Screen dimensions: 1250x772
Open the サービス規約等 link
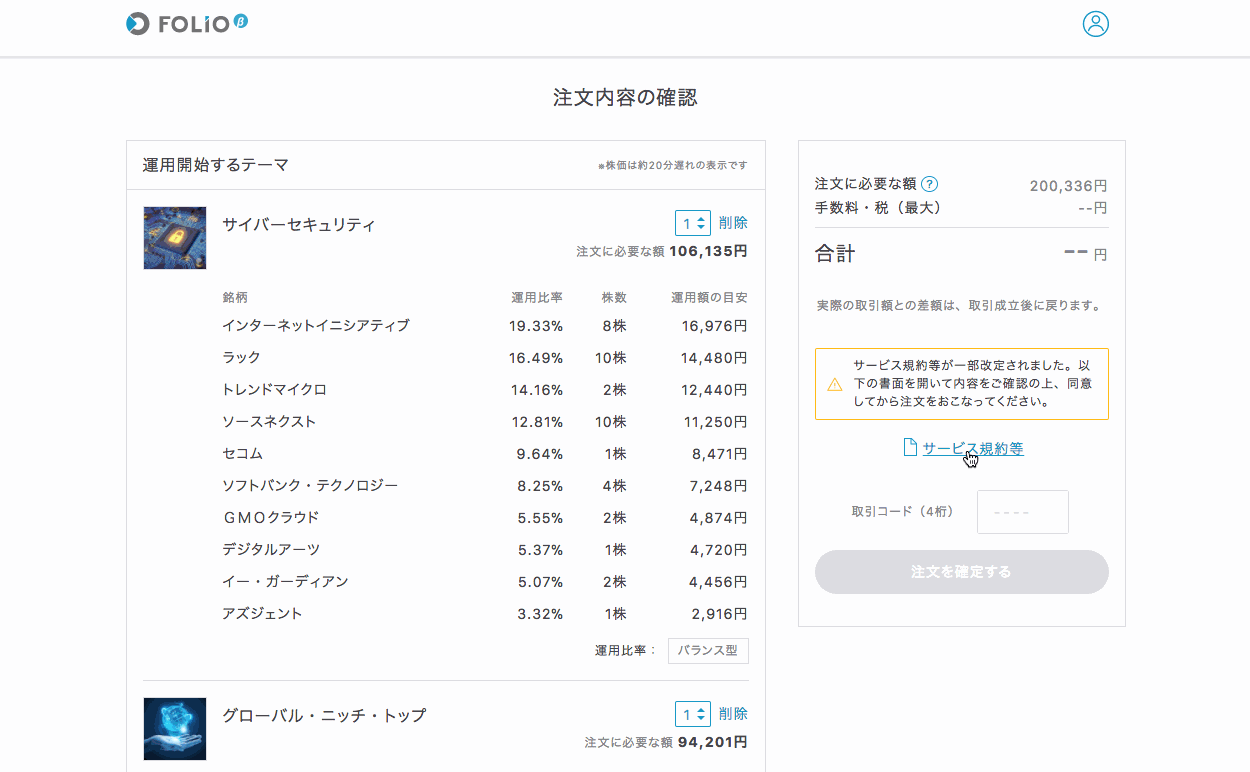point(972,448)
